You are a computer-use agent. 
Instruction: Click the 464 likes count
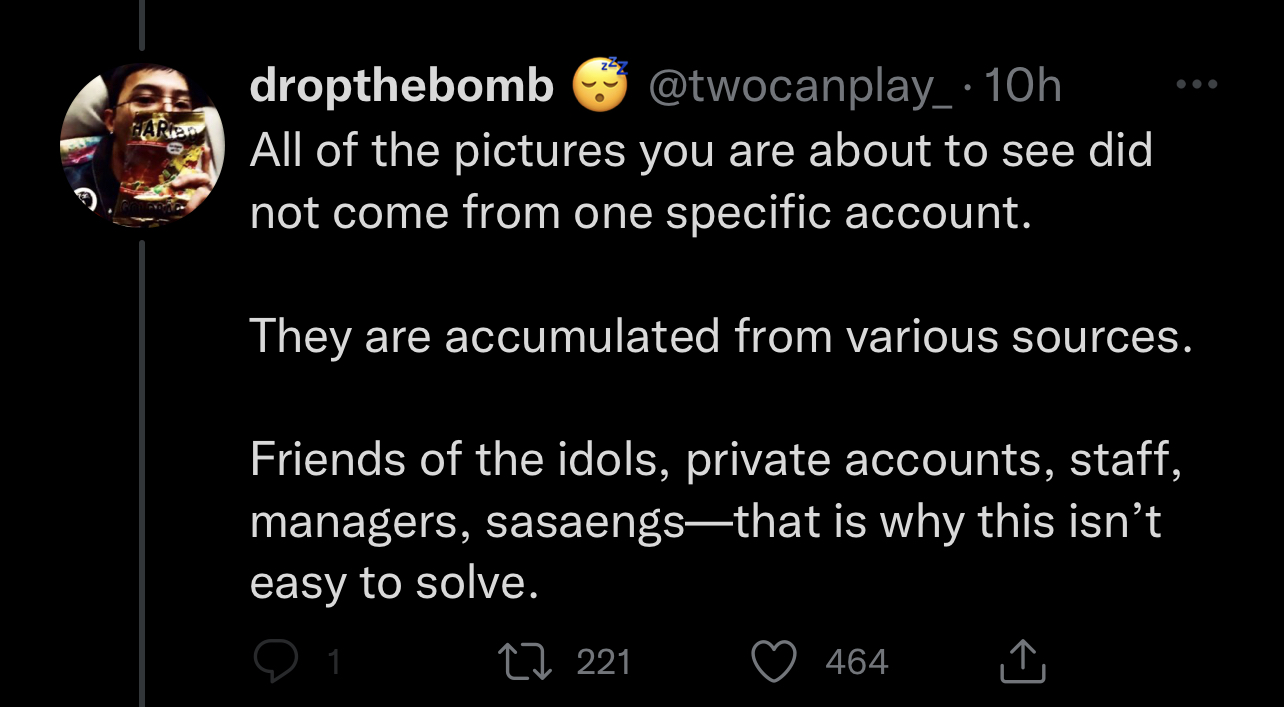click(857, 662)
